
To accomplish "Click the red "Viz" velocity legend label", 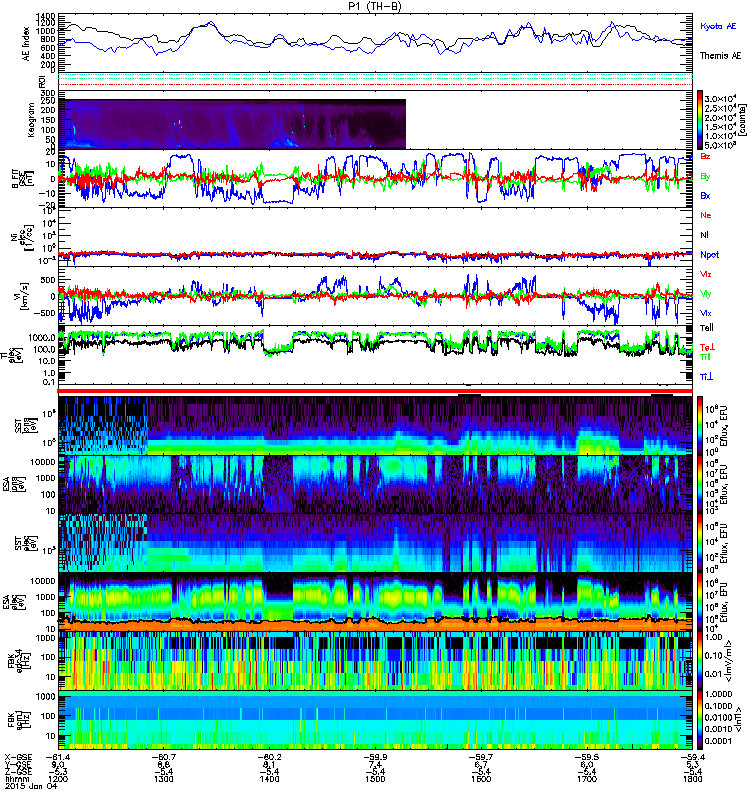I will point(706,274).
